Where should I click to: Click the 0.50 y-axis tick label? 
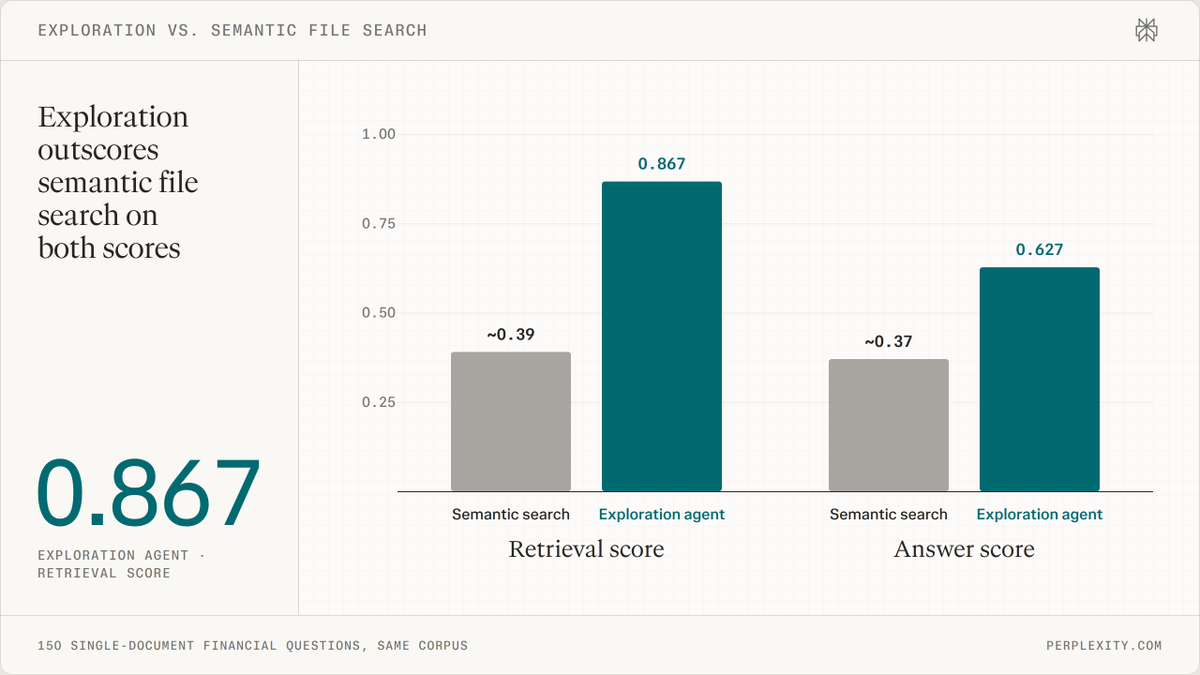[379, 313]
